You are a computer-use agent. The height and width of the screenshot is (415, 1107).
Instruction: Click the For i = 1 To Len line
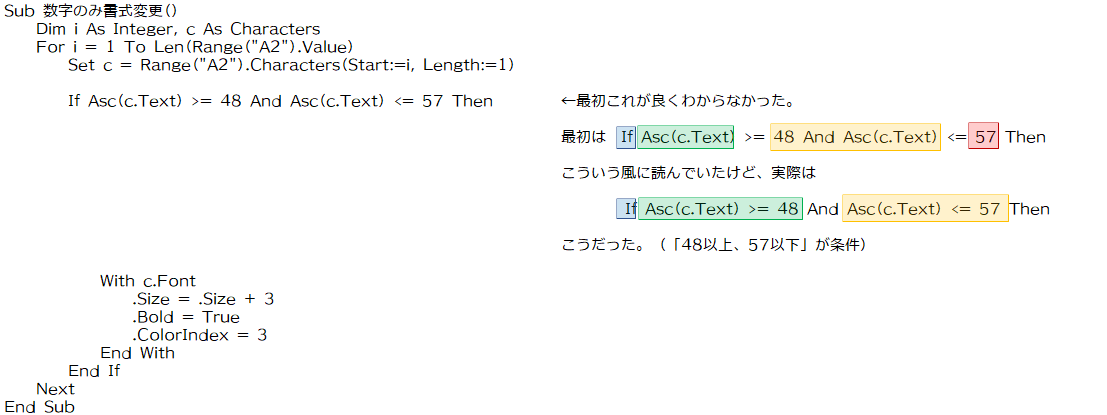194,47
